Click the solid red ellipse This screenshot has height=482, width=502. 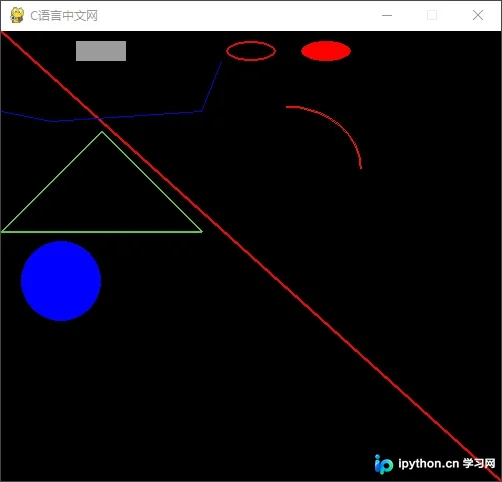tap(326, 51)
